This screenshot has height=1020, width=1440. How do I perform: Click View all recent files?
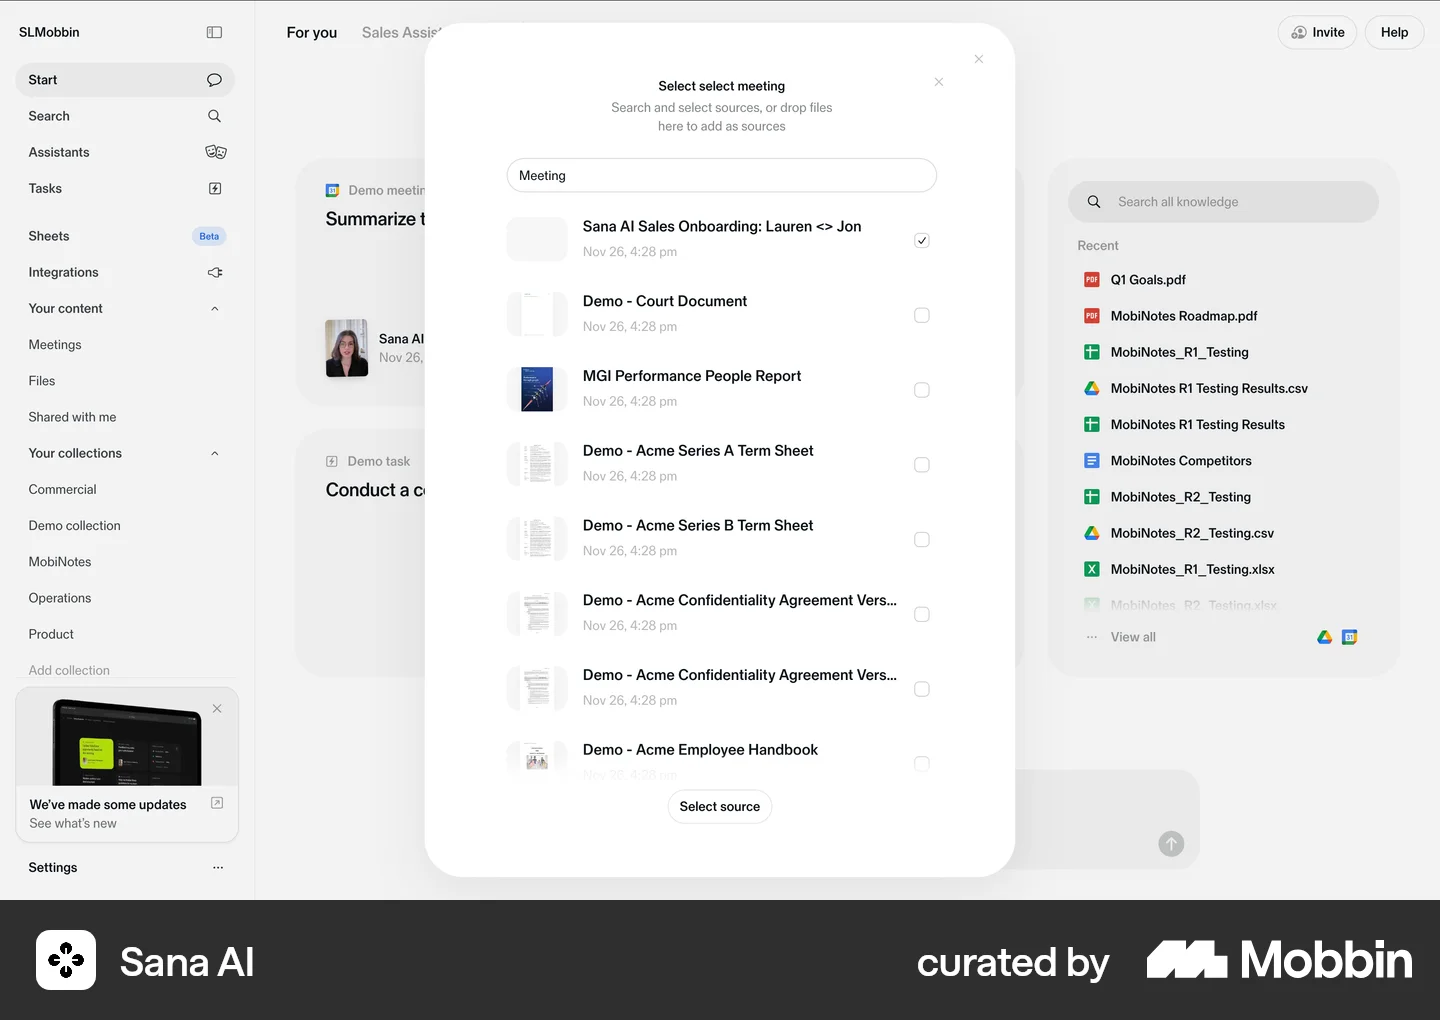[x=1133, y=637]
